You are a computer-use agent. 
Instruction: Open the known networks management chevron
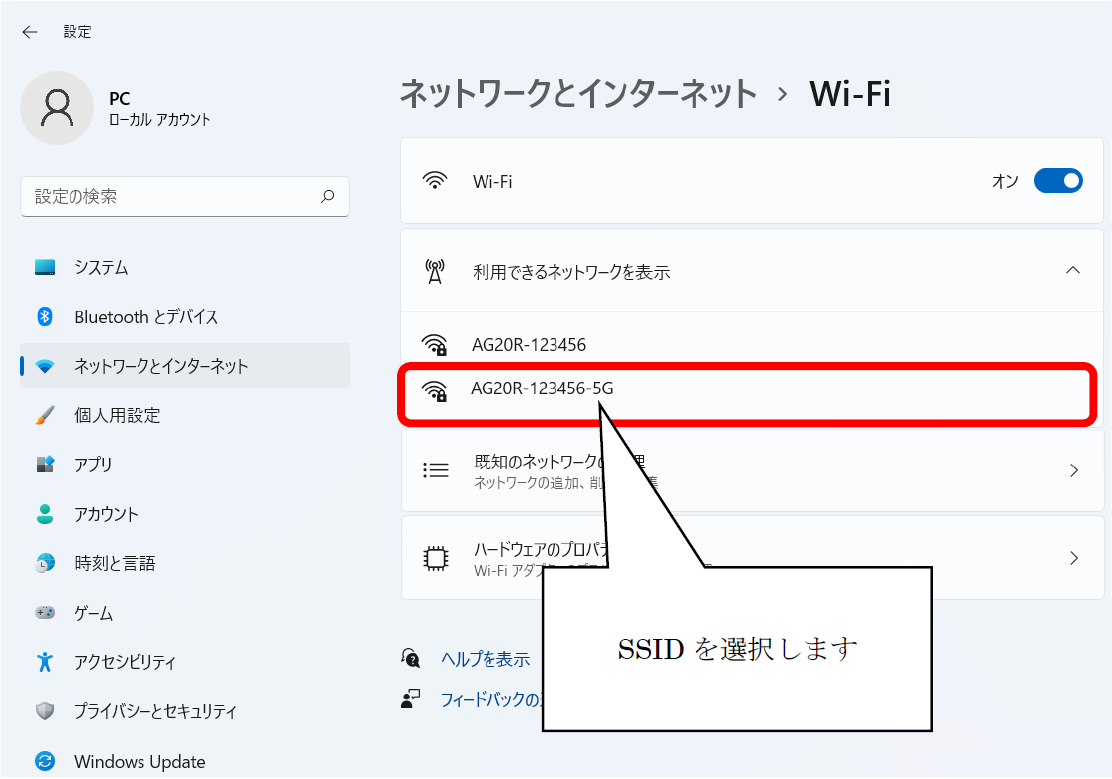click(x=1073, y=470)
